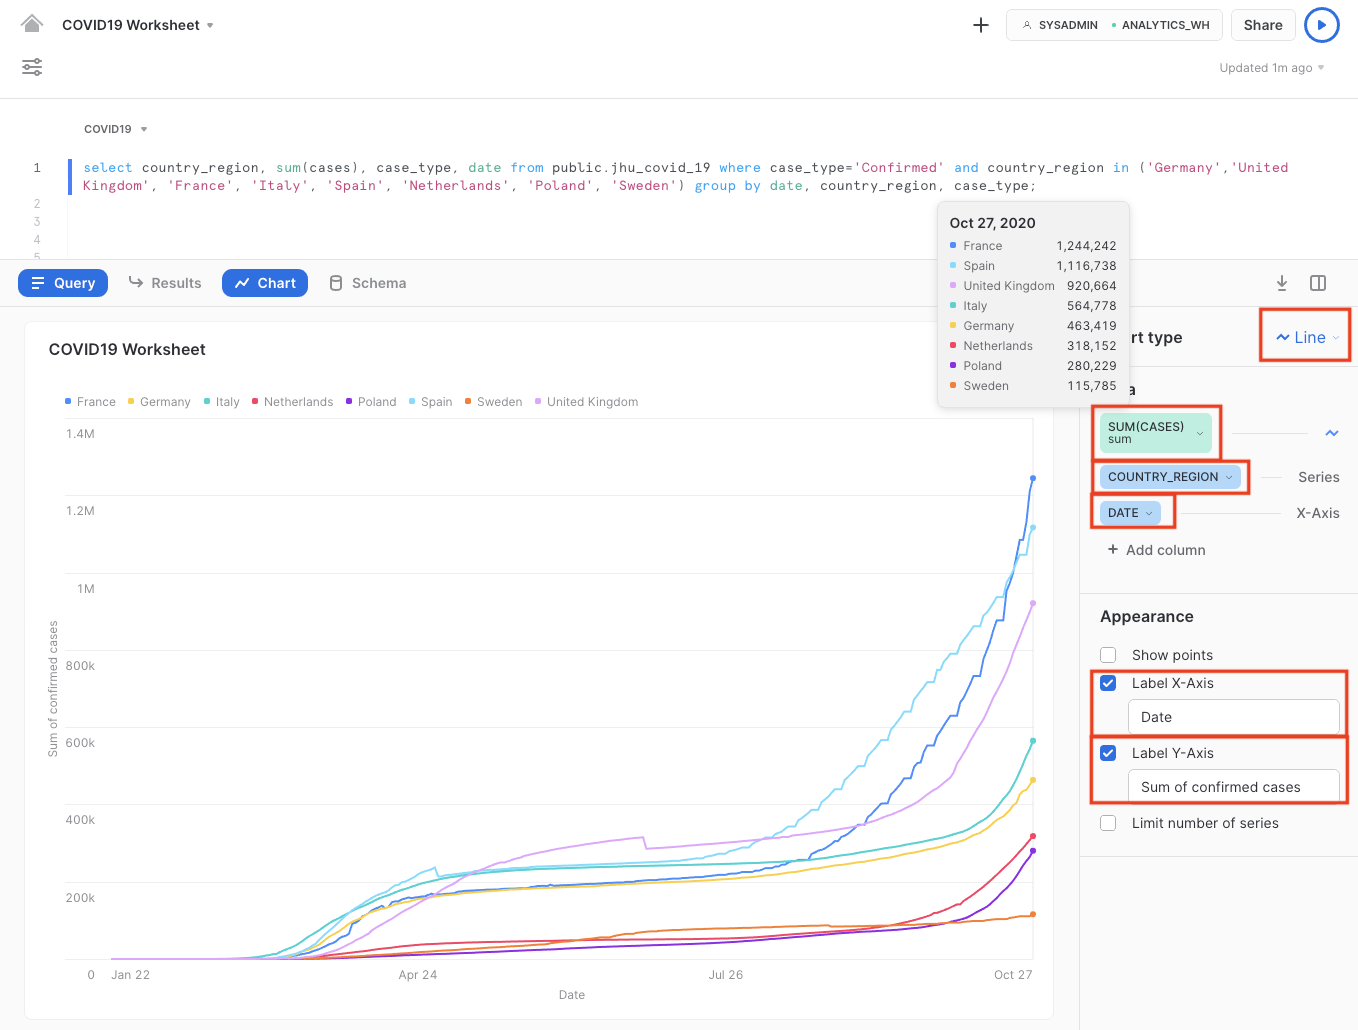The height and width of the screenshot is (1030, 1358).
Task: Click the plus icon to add worksheet
Action: (x=980, y=25)
